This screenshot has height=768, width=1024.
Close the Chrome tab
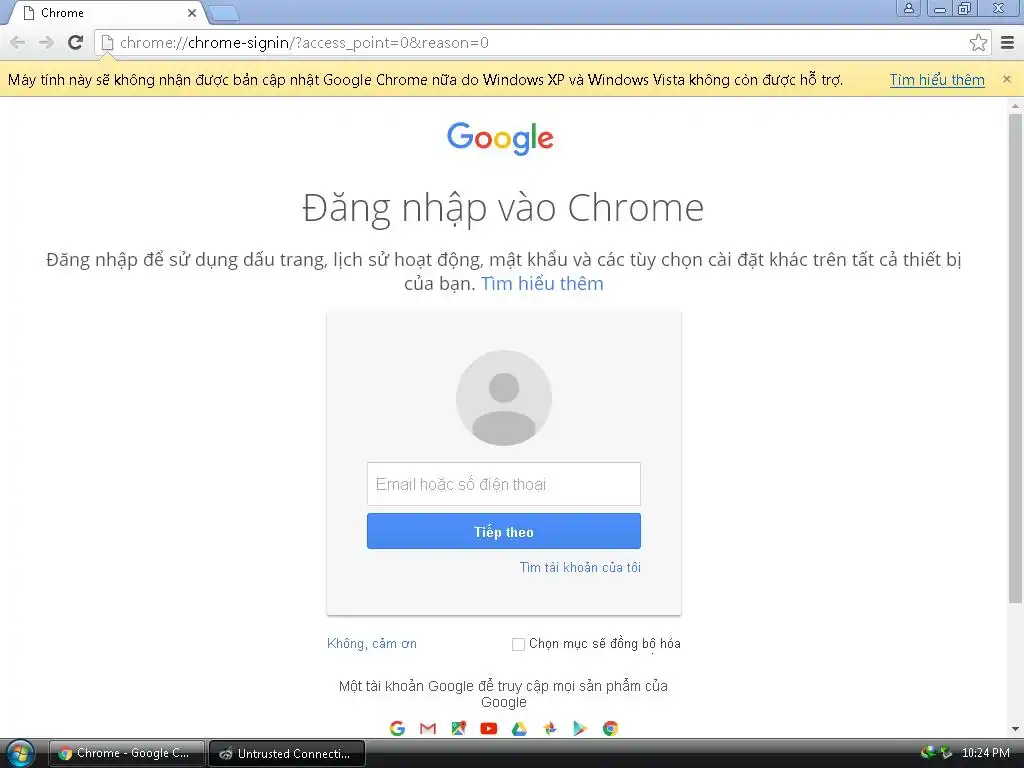click(191, 12)
